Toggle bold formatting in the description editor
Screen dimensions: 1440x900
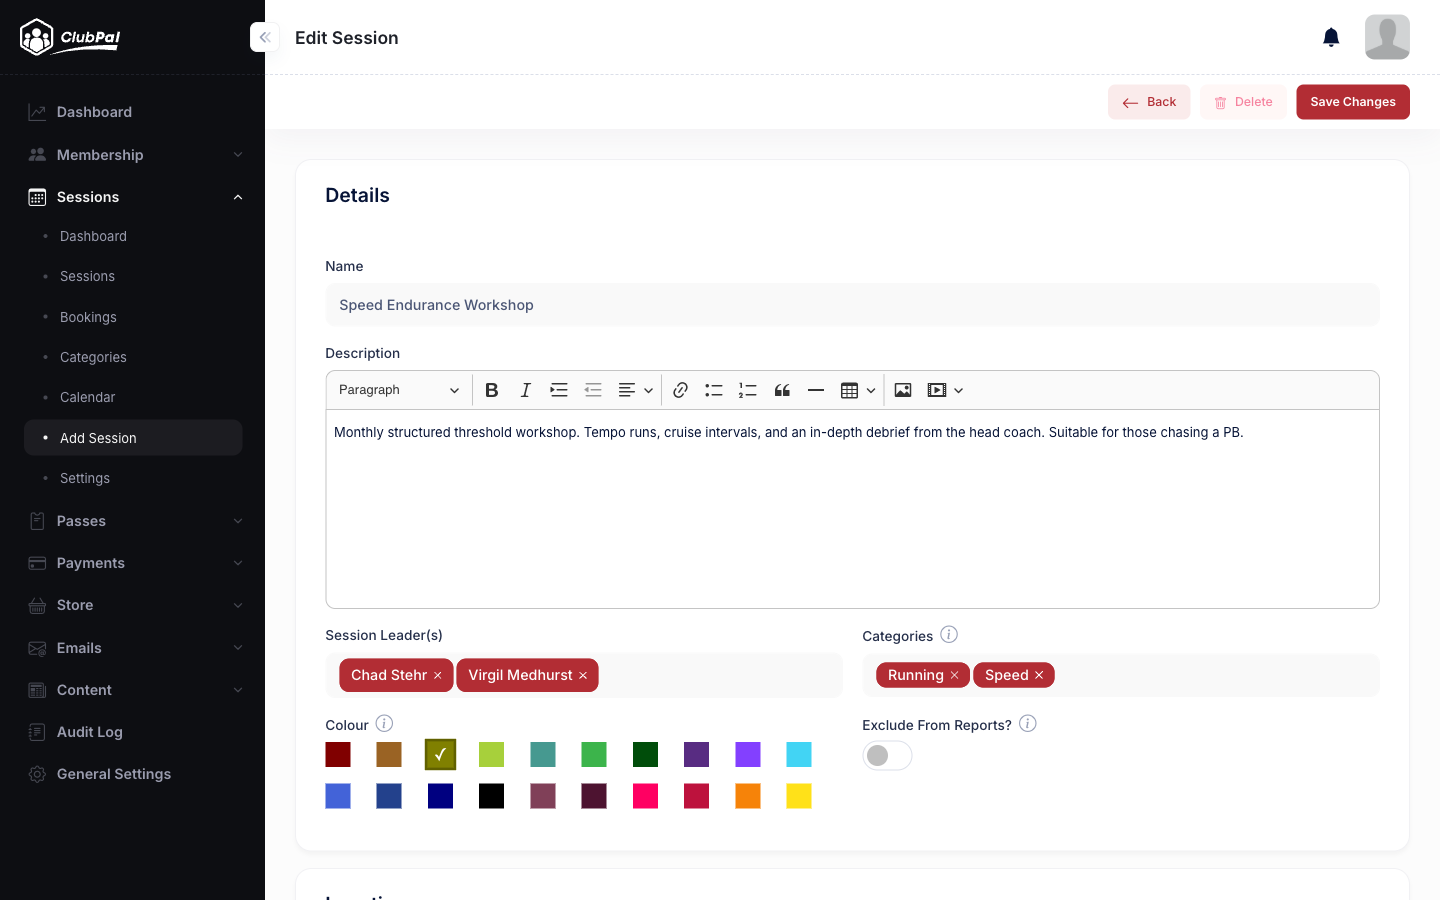[x=491, y=390]
